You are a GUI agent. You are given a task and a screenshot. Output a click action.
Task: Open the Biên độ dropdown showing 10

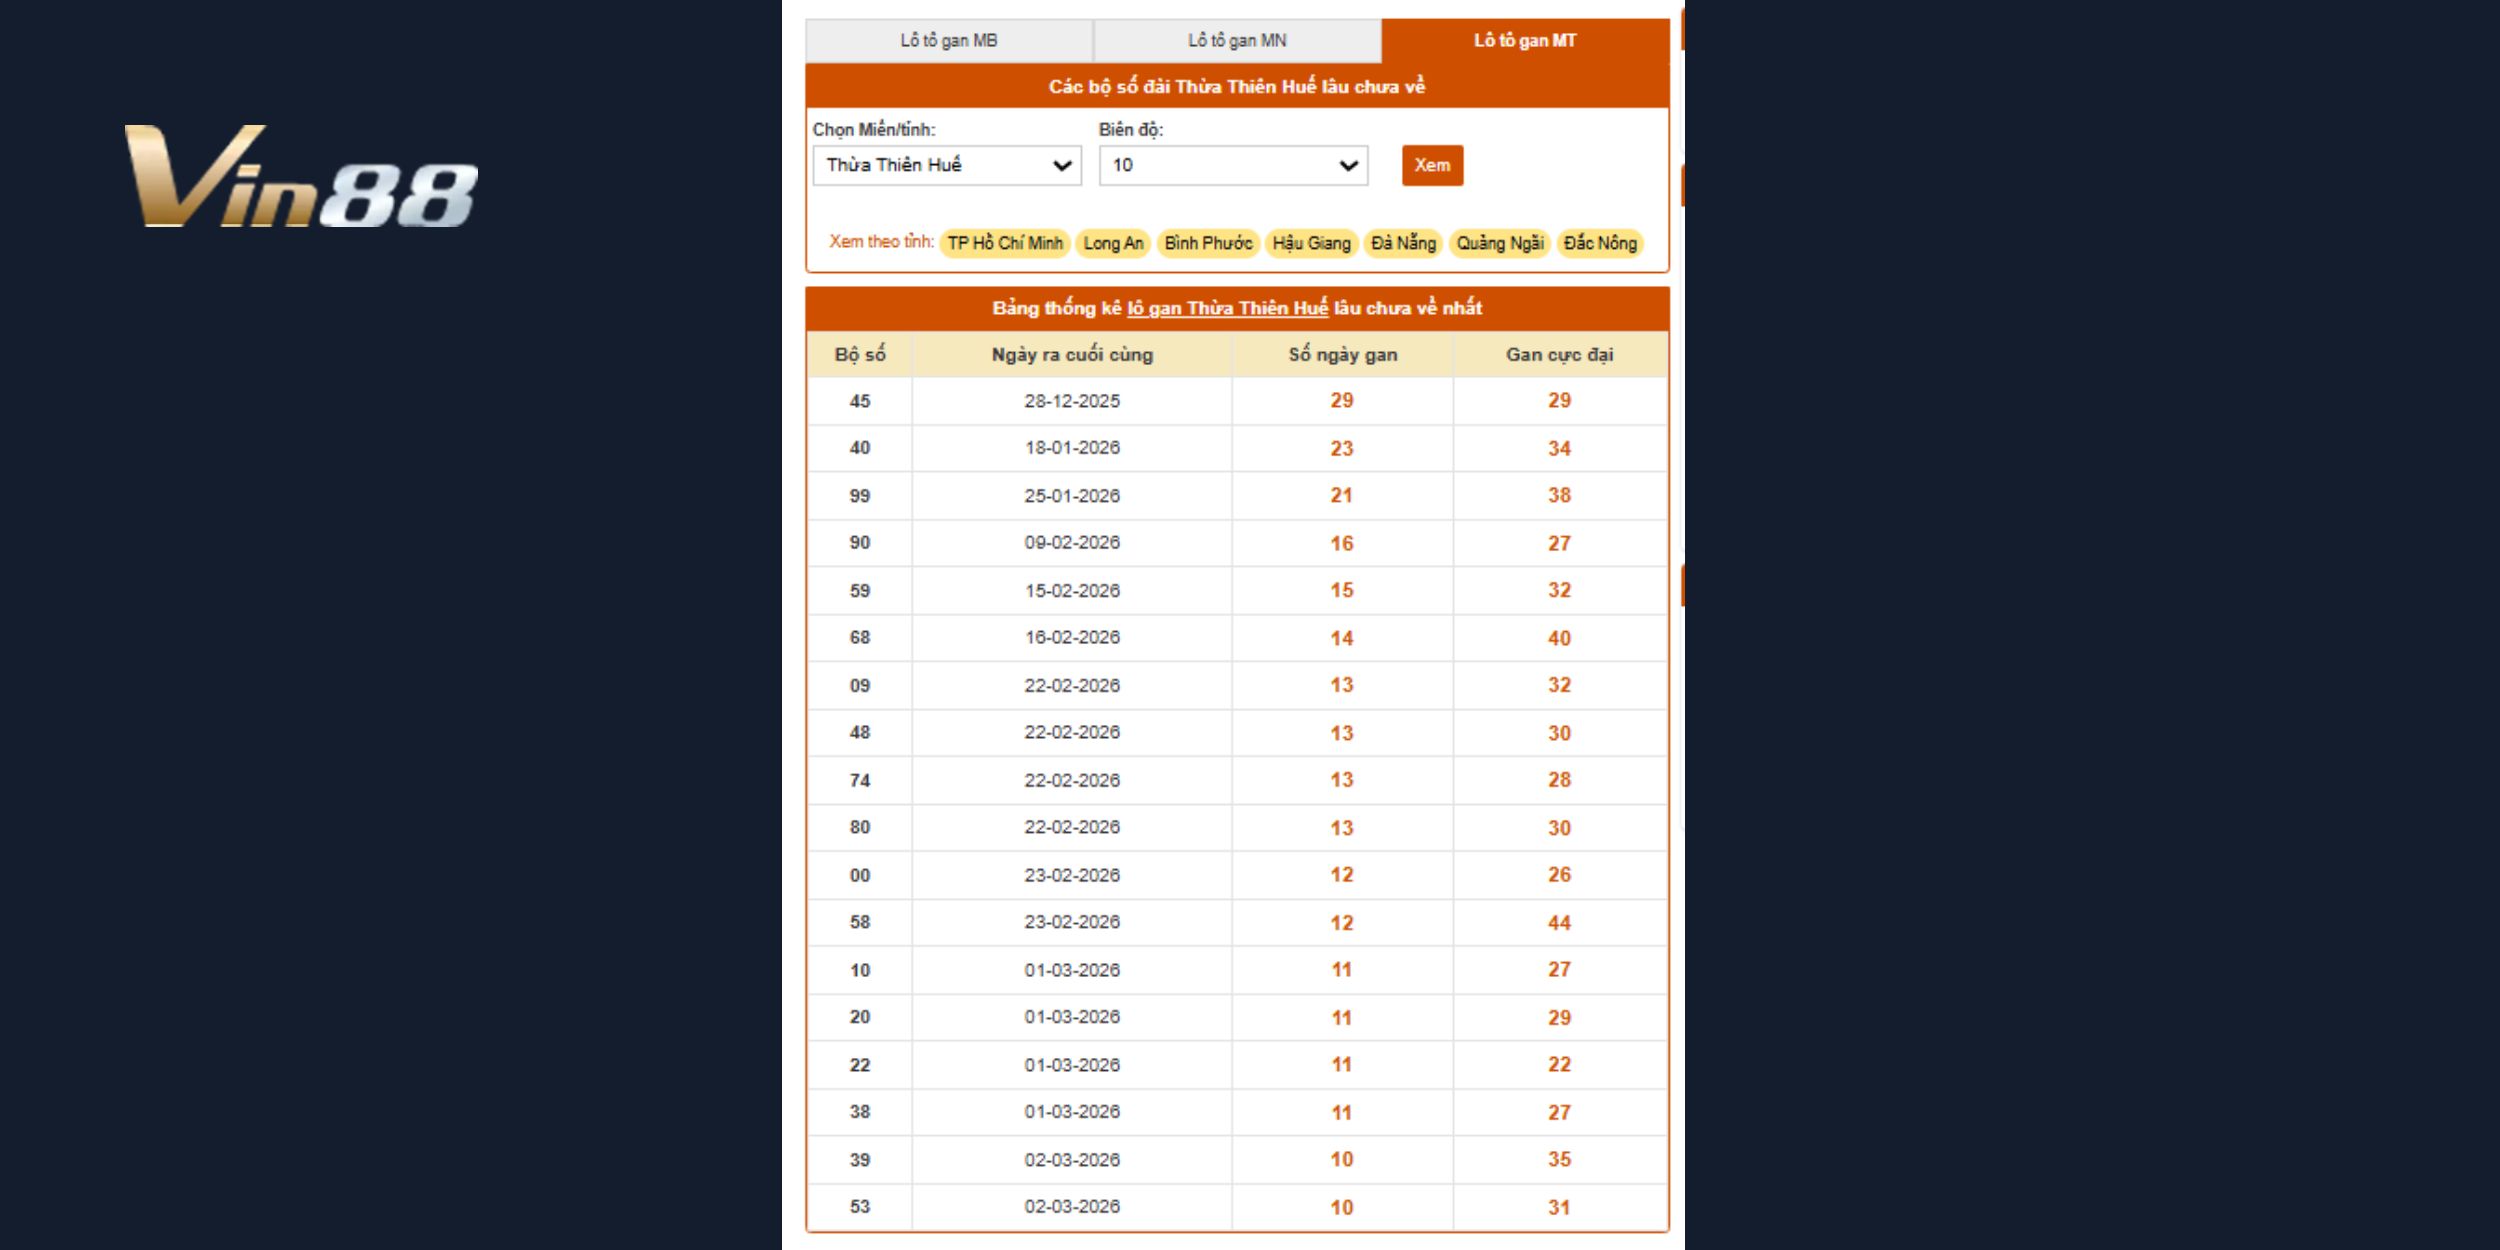click(1233, 165)
